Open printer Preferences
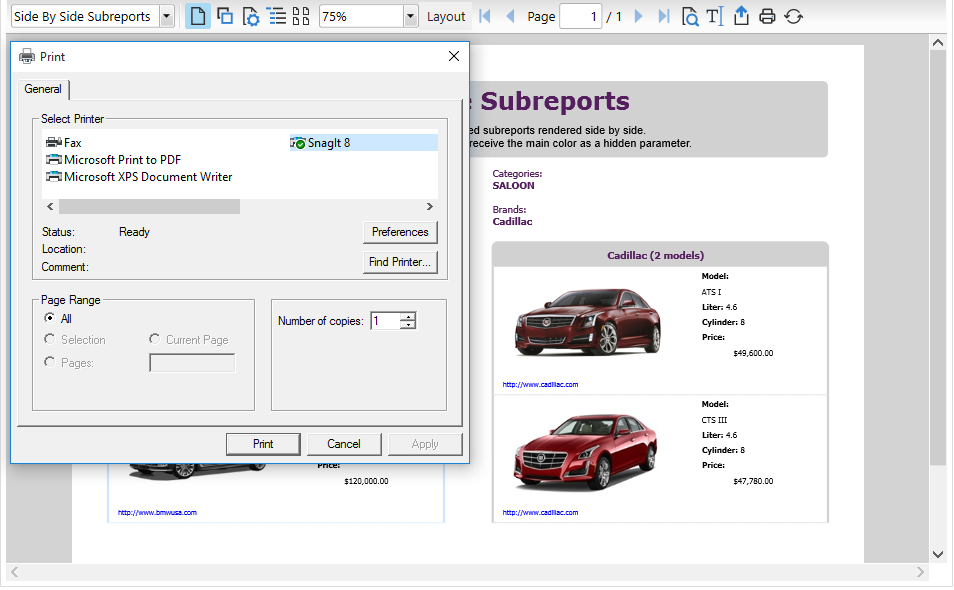Screen dimensions: 954x590 (x=400, y=232)
